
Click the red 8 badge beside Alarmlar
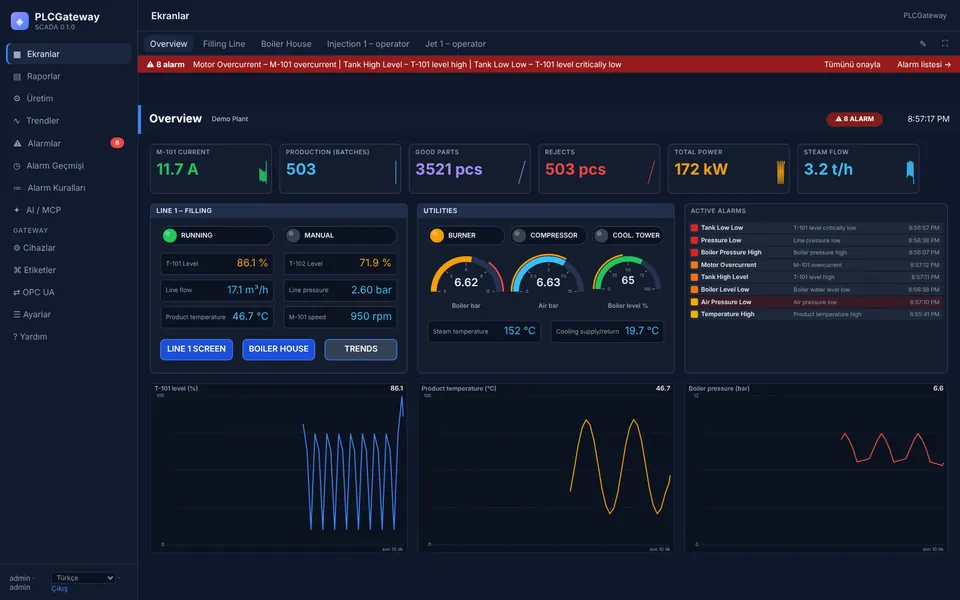click(117, 143)
